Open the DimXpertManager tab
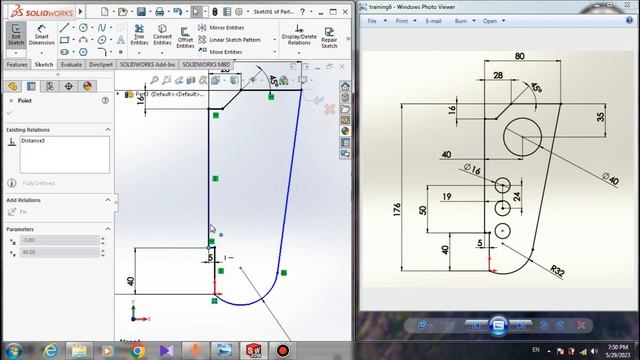Image resolution: width=640 pixels, height=360 pixels. tap(69, 86)
